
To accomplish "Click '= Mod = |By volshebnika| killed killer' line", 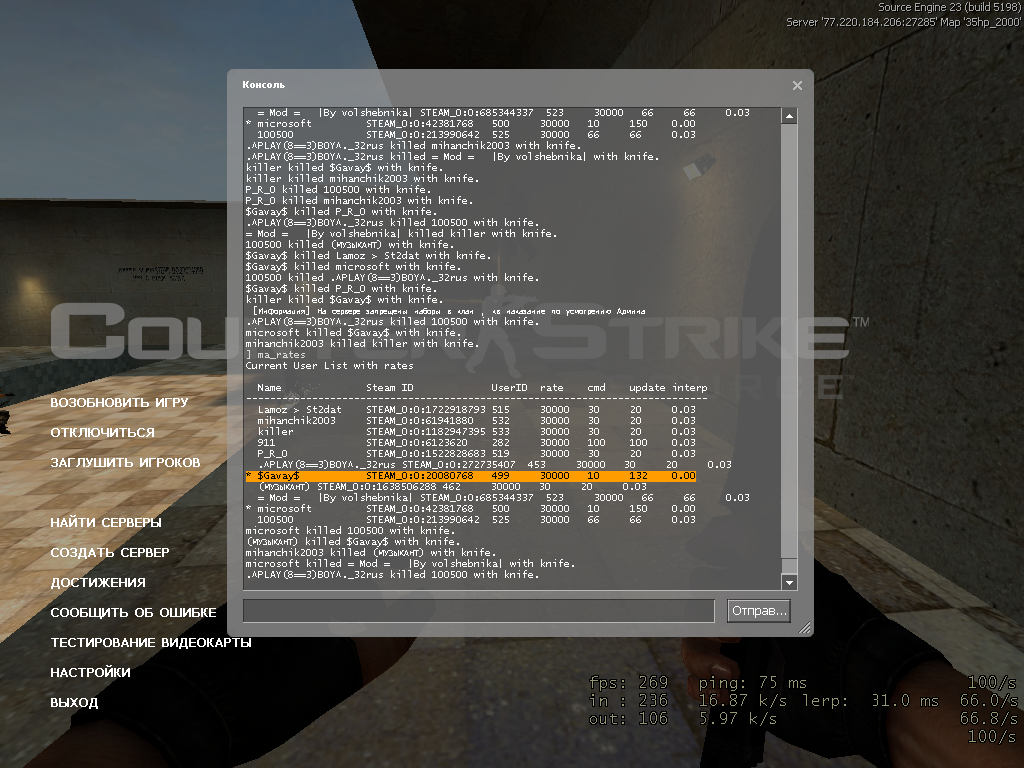I will pyautogui.click(x=402, y=233).
